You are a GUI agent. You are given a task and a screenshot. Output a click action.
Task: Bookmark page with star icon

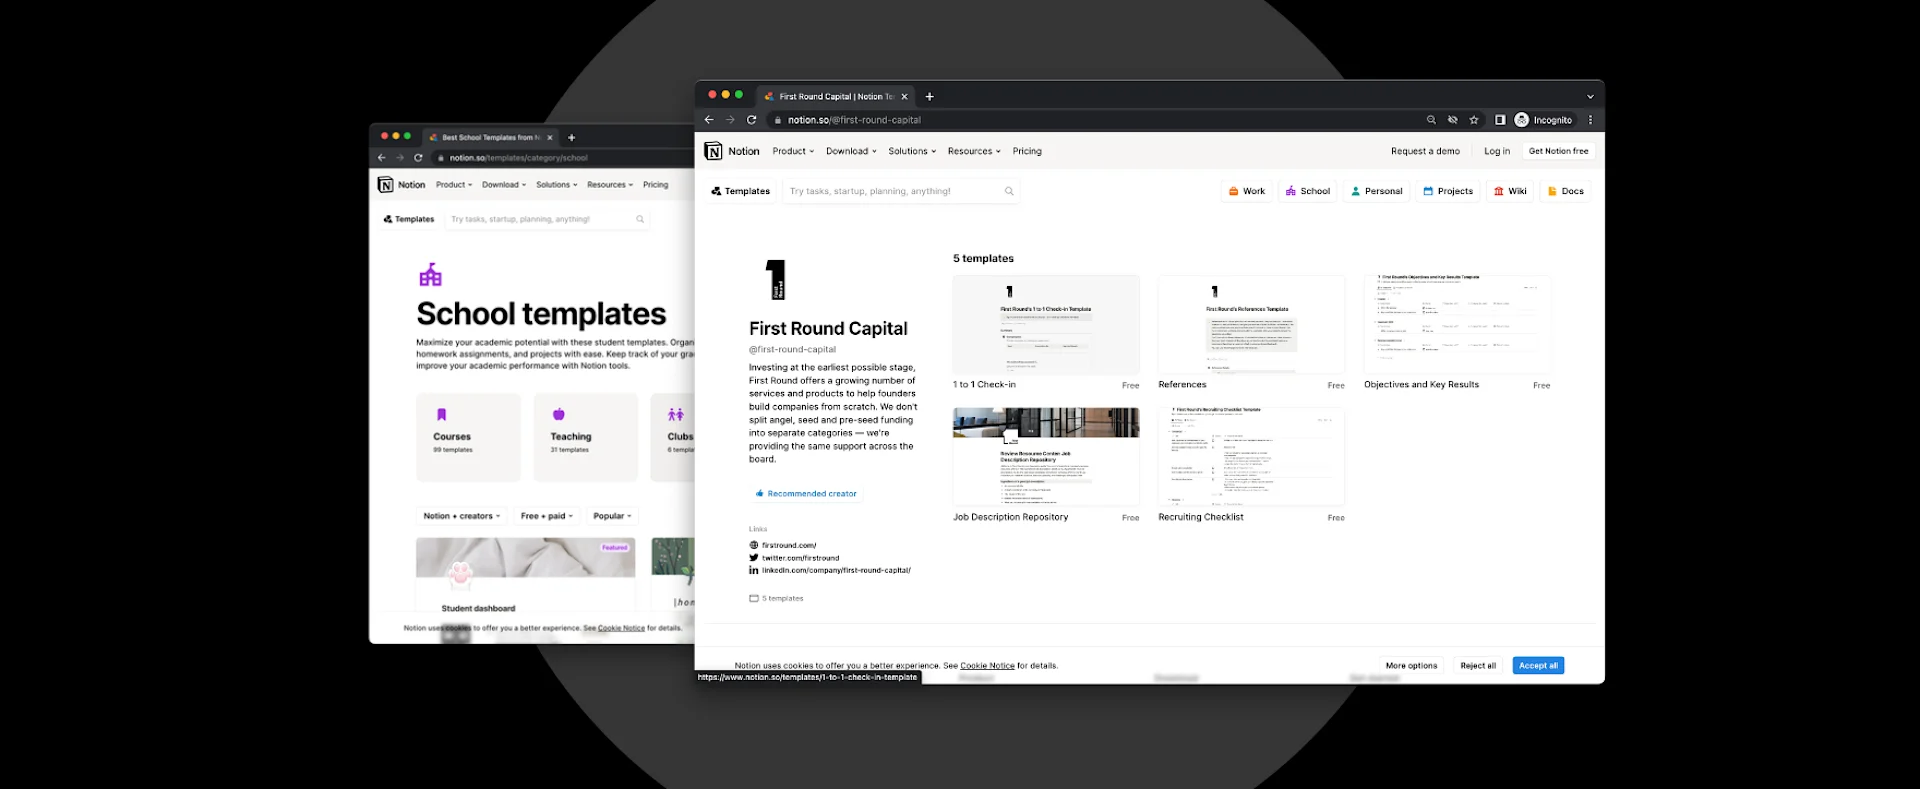click(x=1473, y=120)
